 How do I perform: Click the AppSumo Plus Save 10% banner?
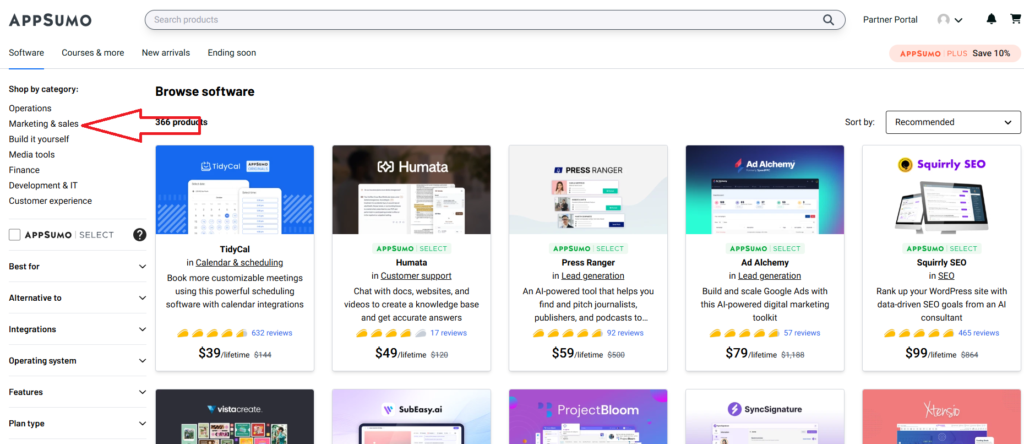[x=954, y=54]
